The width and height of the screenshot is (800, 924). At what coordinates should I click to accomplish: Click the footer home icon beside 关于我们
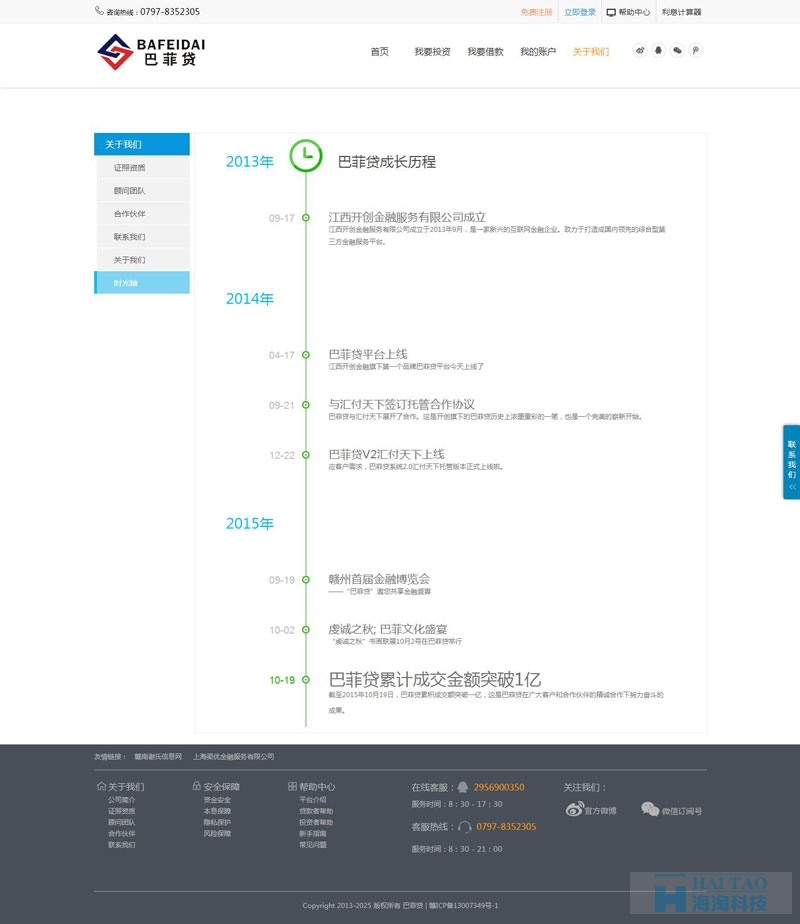pyautogui.click(x=101, y=786)
